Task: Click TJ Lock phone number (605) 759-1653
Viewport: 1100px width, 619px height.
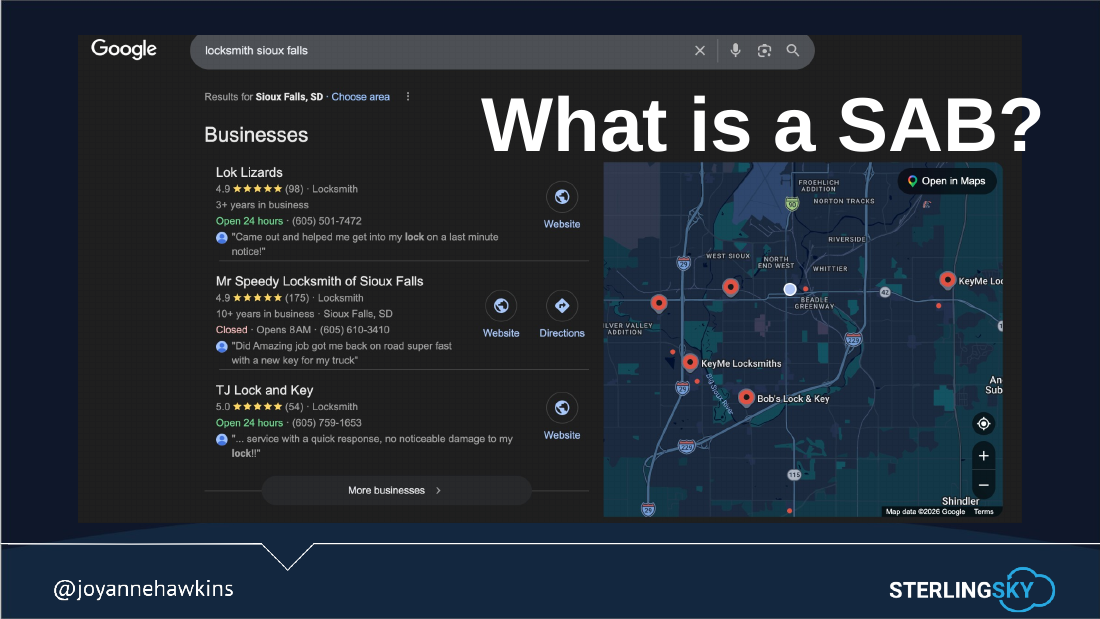Action: [327, 423]
